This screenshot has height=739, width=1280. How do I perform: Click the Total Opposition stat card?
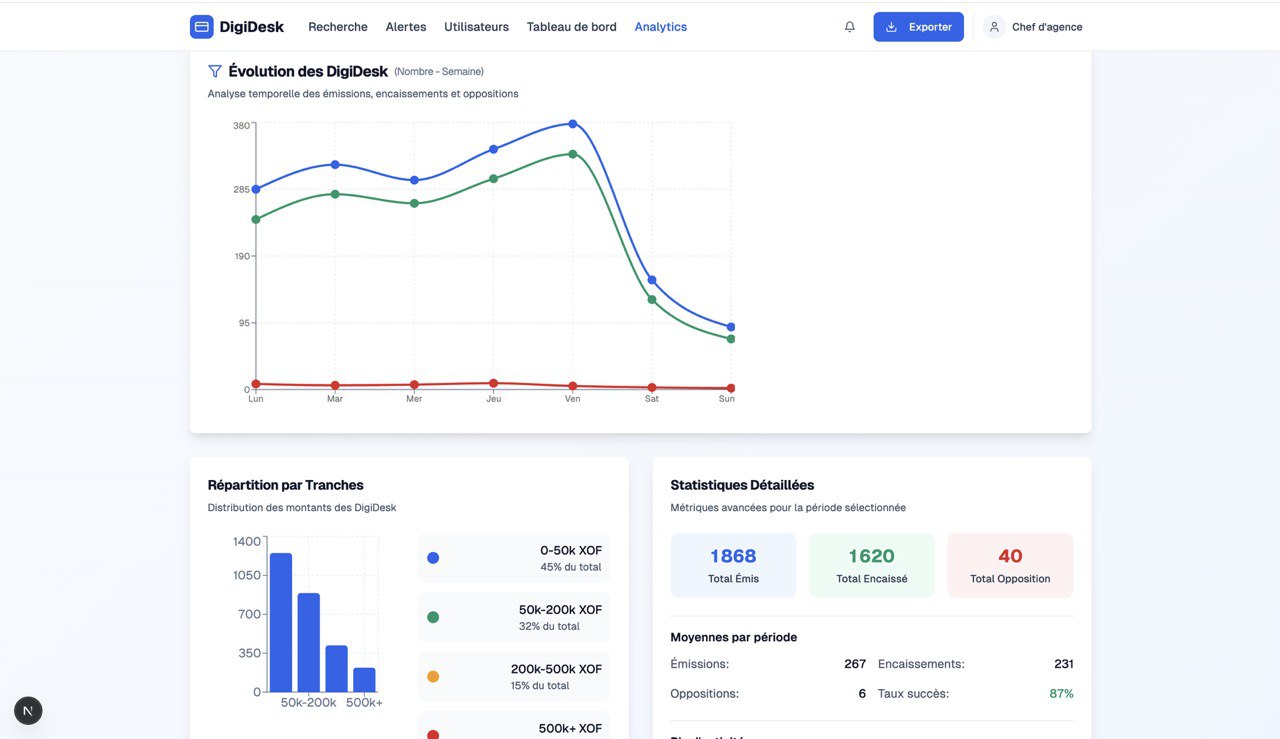click(1010, 565)
